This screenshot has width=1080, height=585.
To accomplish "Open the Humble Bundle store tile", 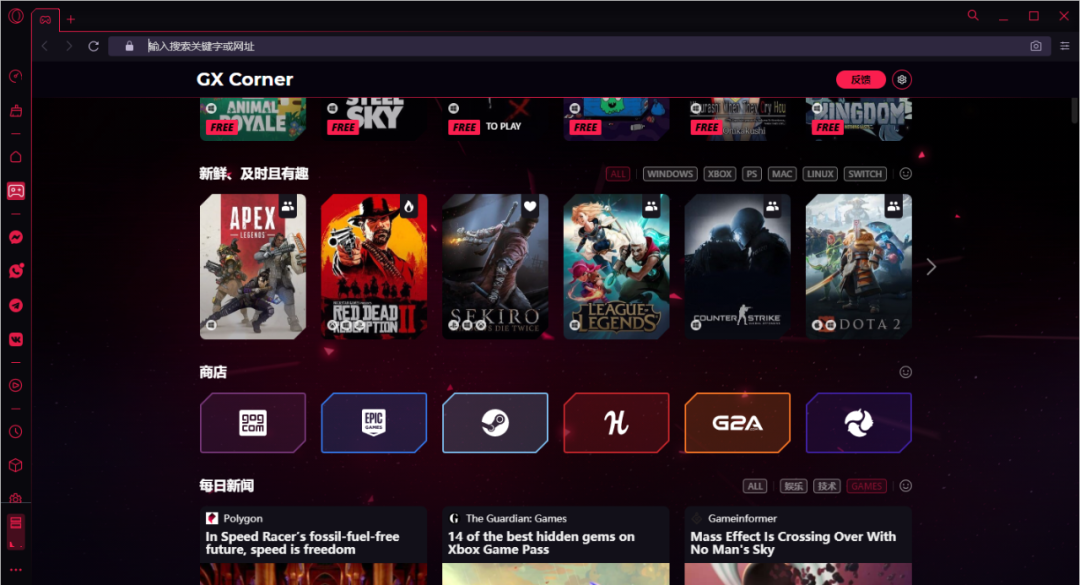I will pos(616,423).
